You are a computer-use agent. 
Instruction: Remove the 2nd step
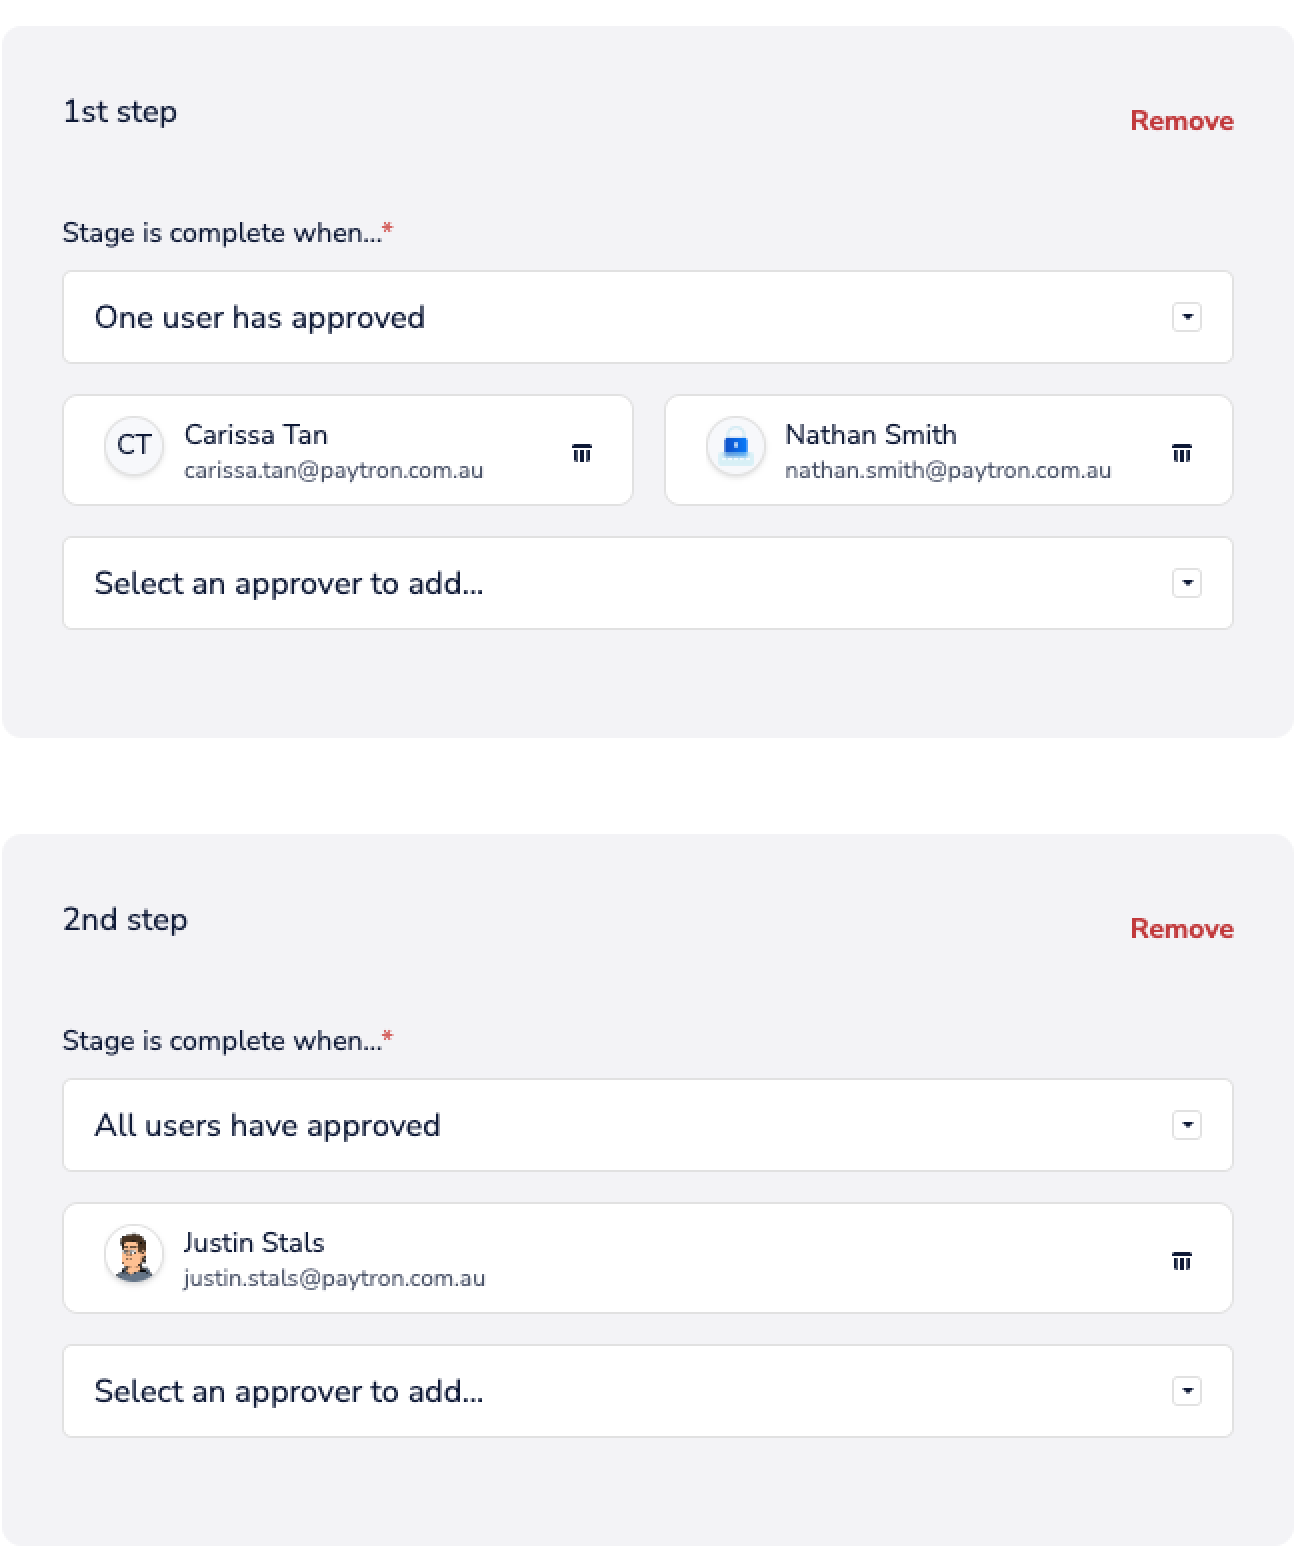click(1181, 929)
